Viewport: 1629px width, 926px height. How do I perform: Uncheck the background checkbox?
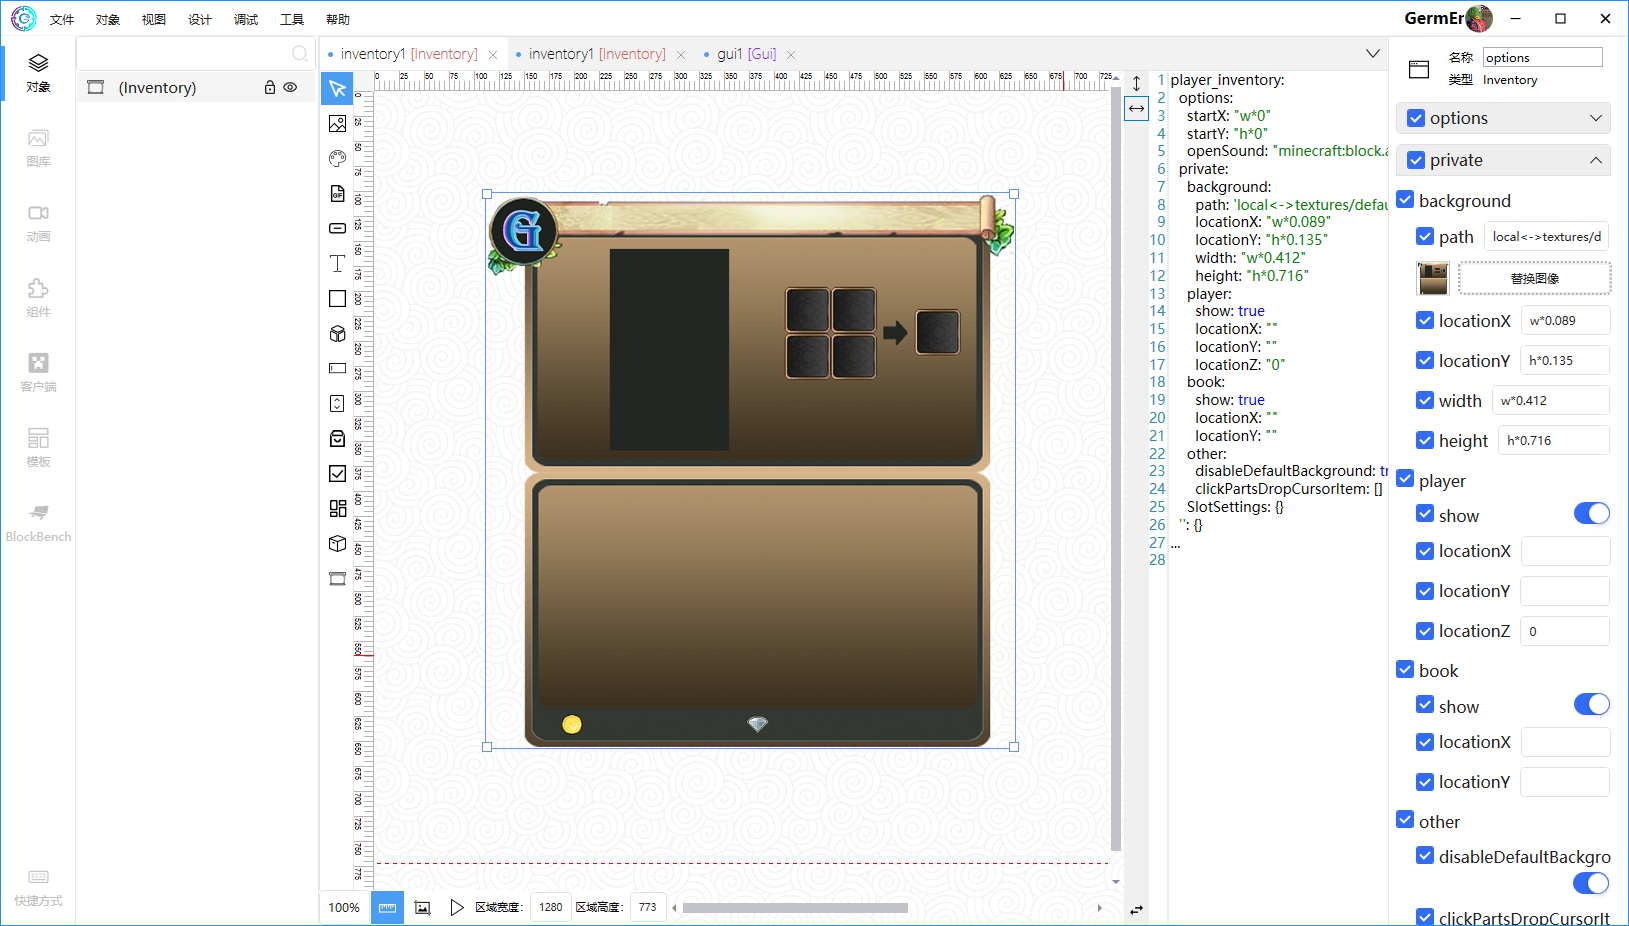[1405, 200]
